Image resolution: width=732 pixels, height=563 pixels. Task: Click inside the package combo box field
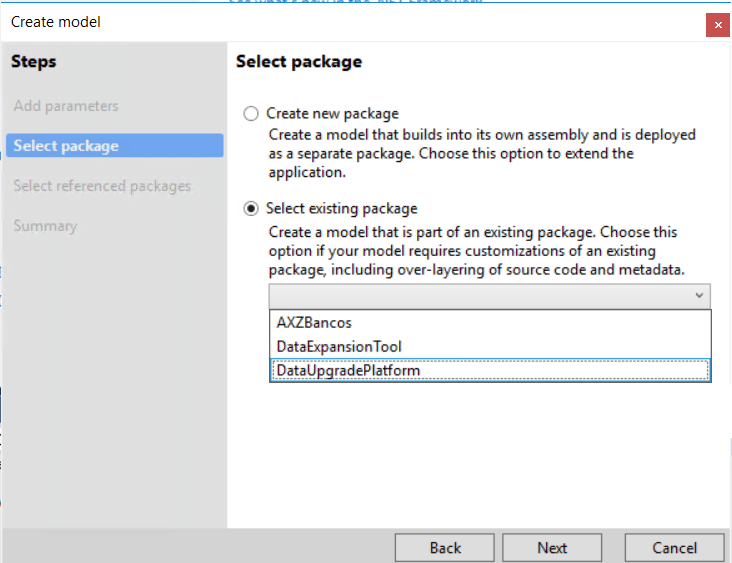point(480,296)
